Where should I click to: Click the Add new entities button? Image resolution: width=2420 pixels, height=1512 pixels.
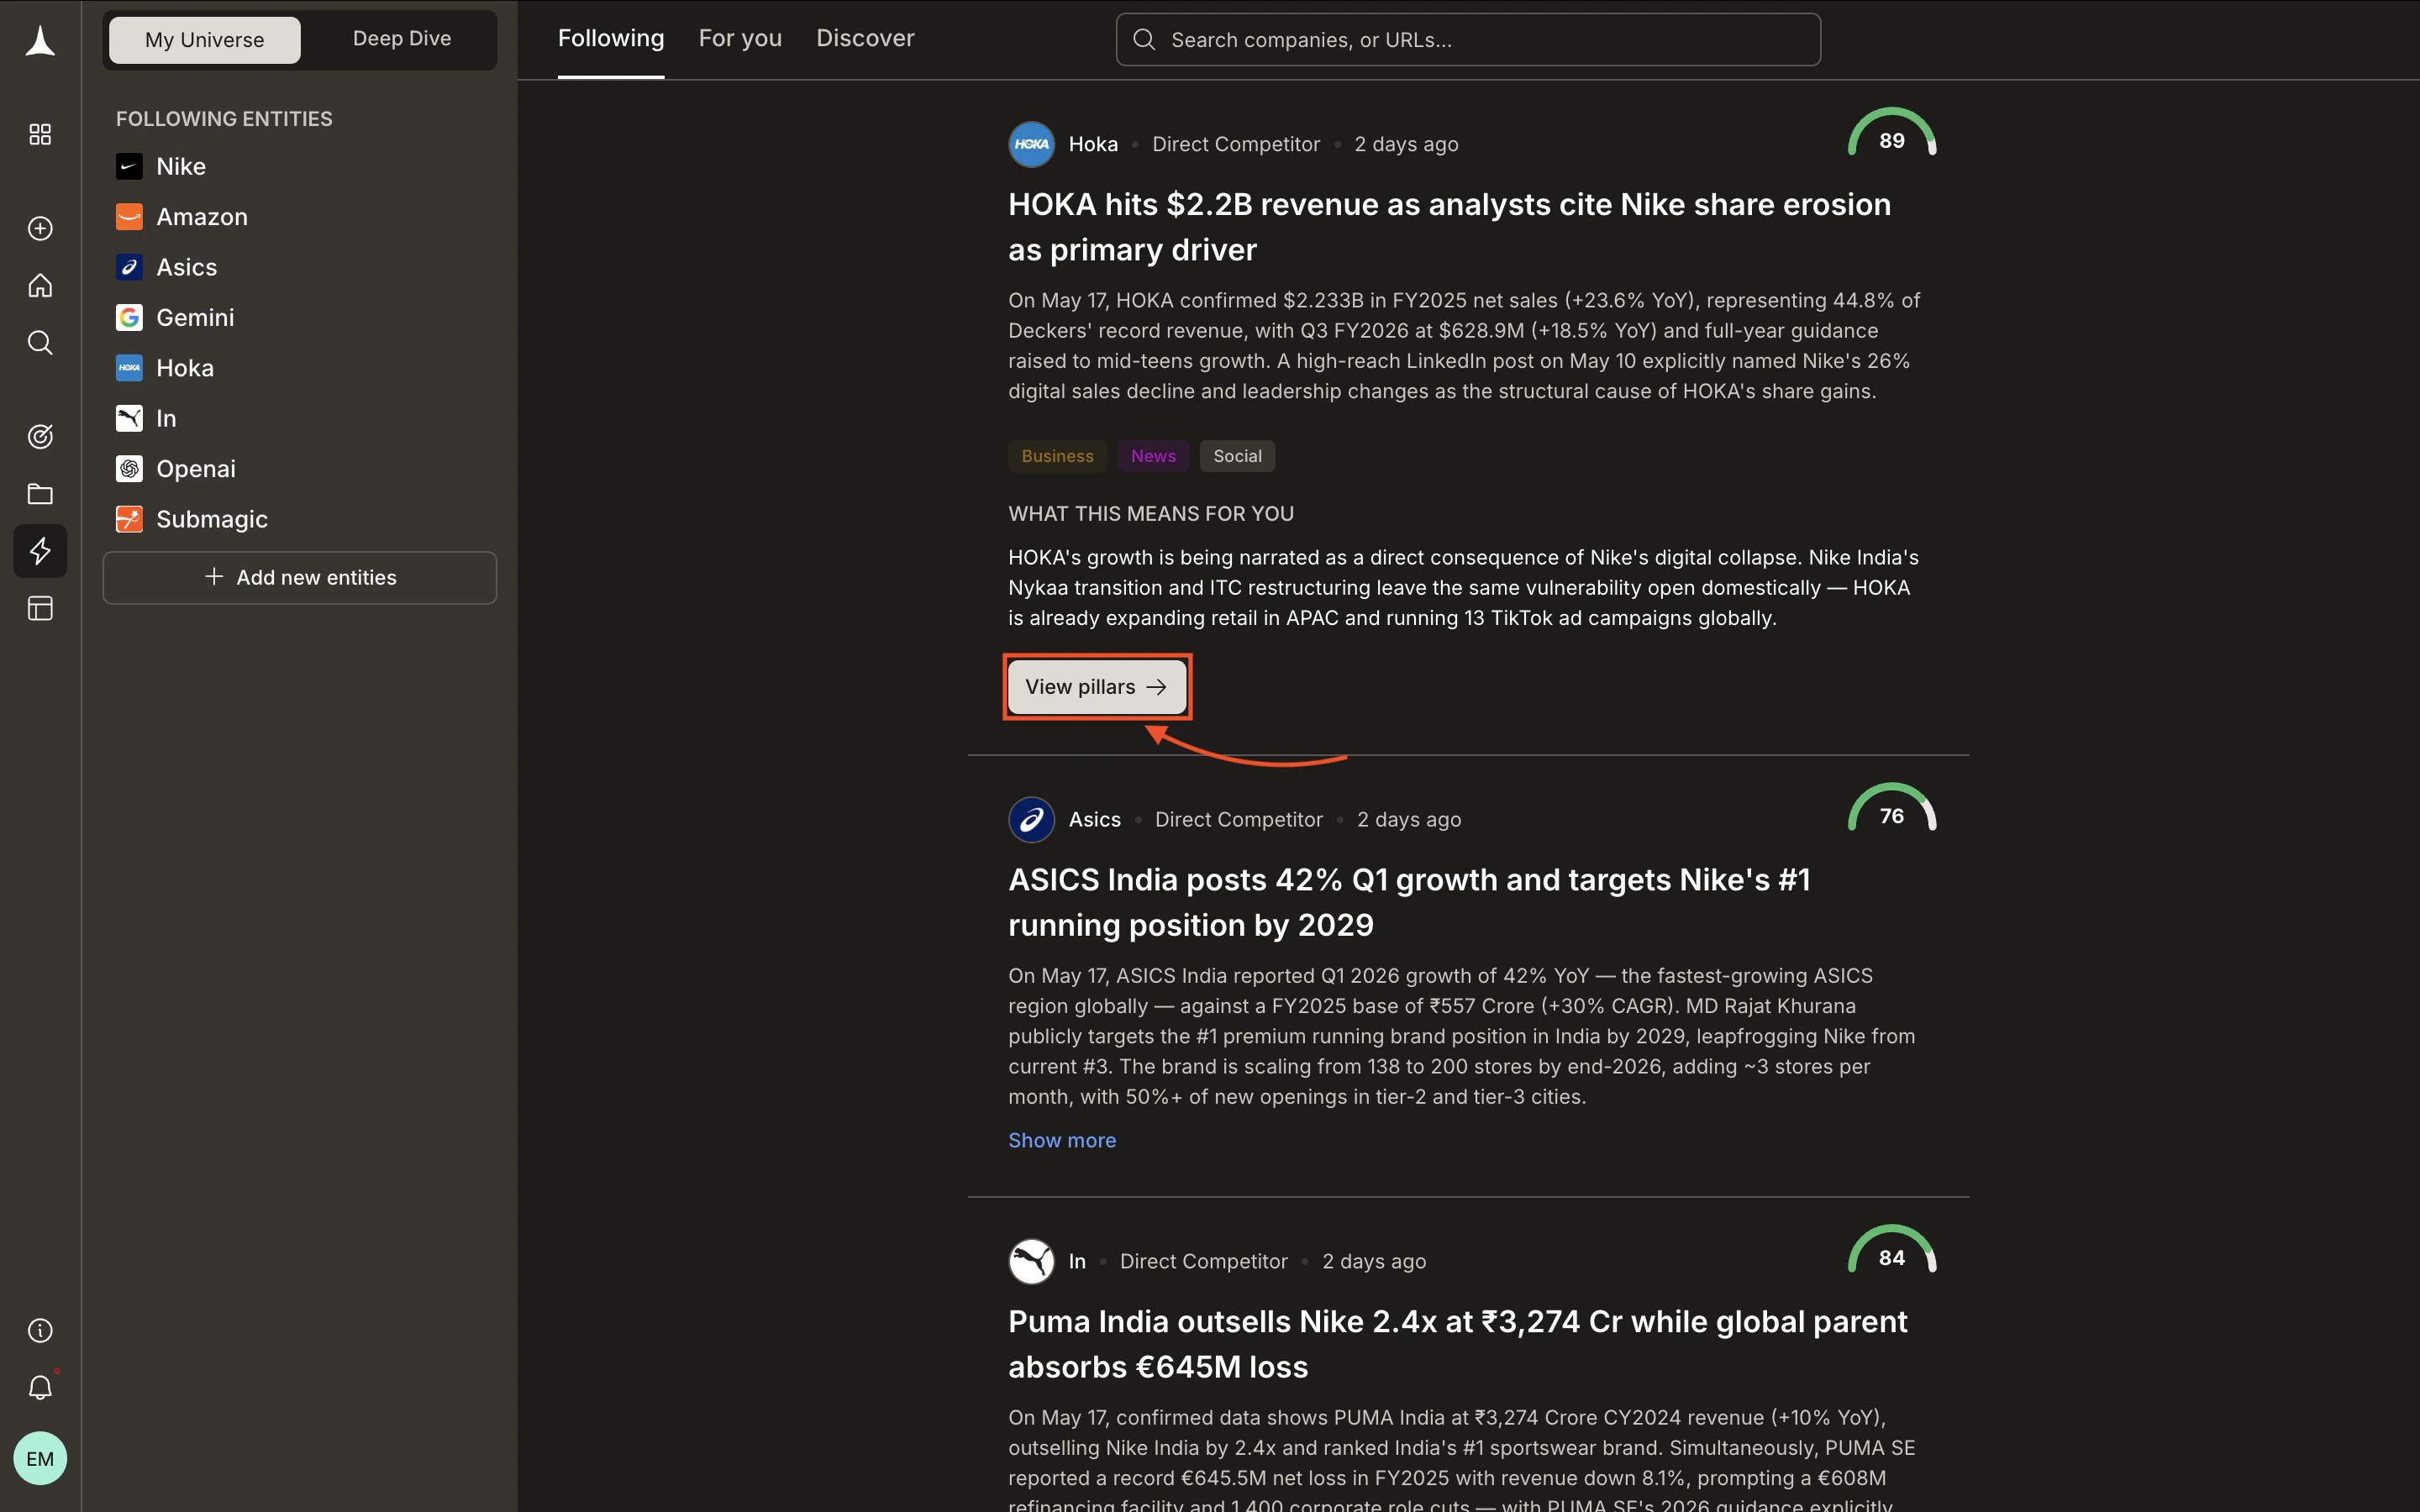click(299, 577)
